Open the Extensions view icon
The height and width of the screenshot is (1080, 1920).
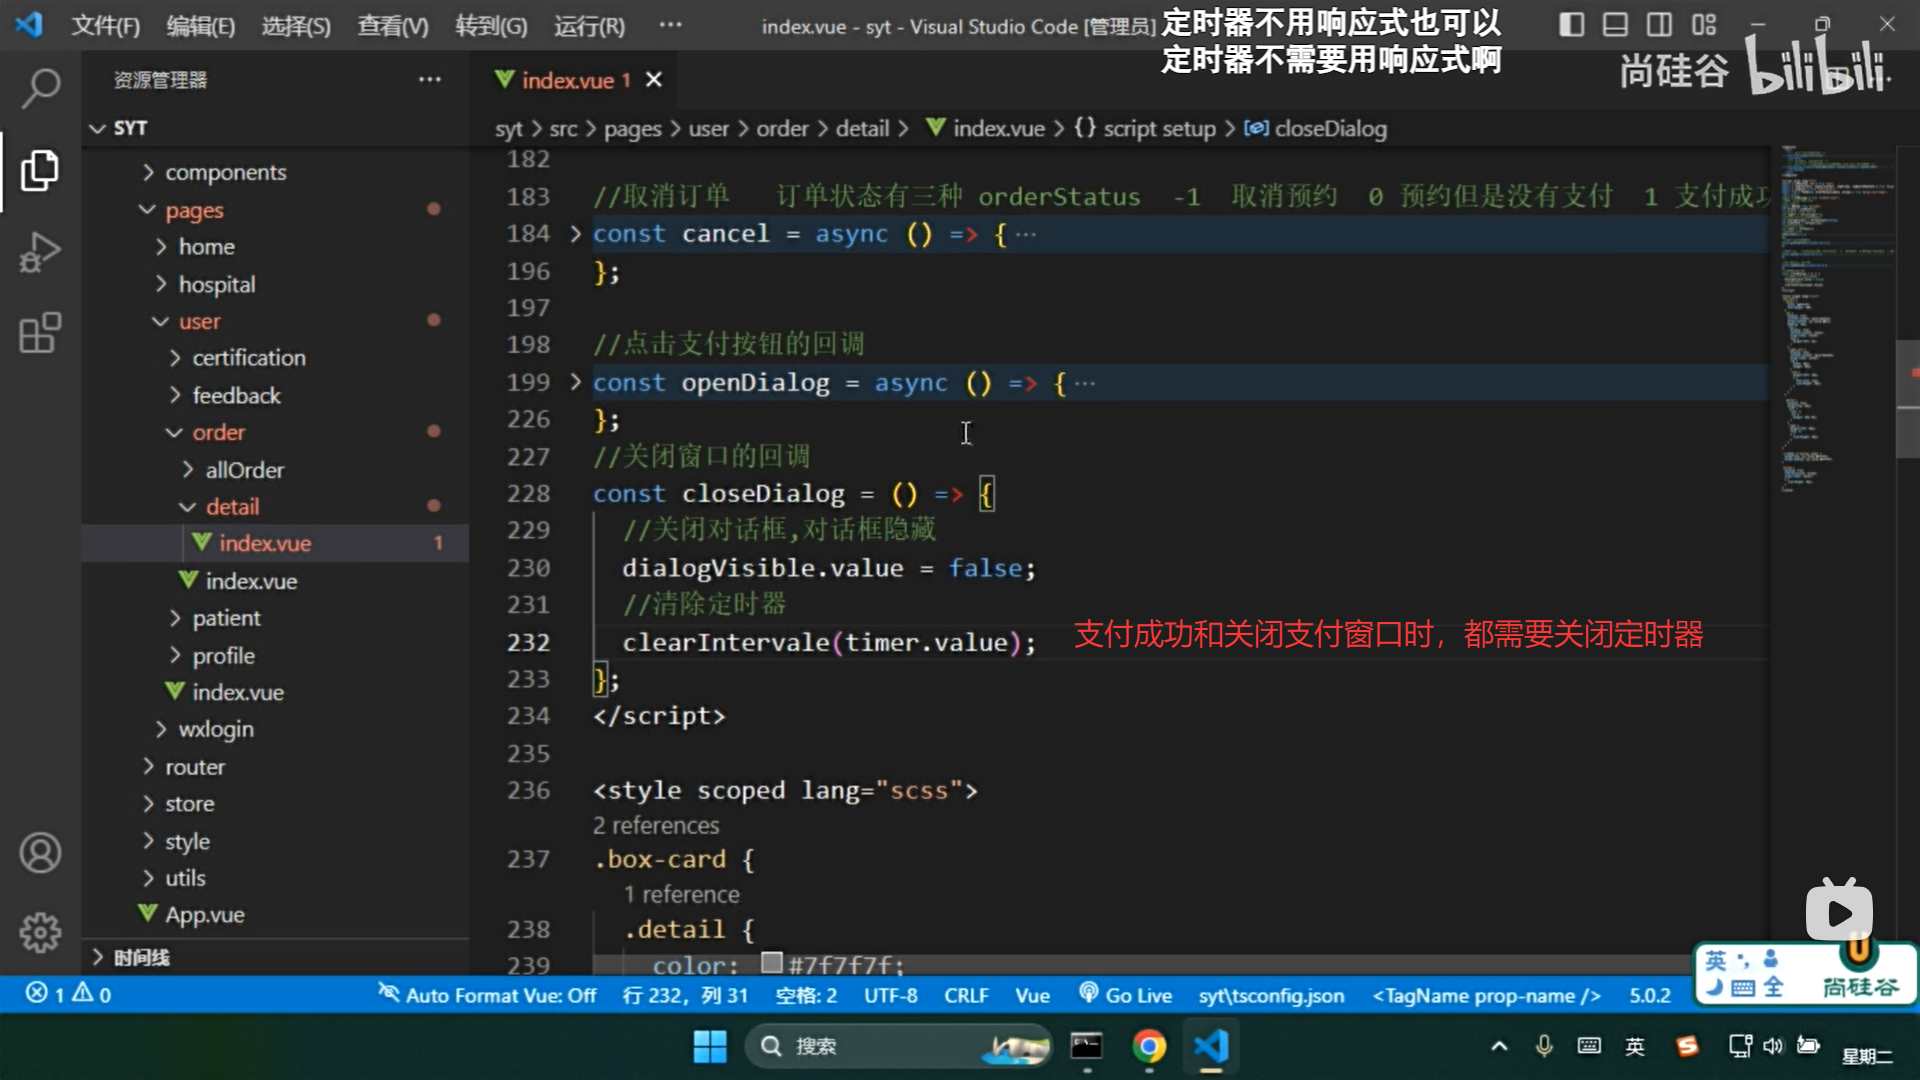coord(40,334)
